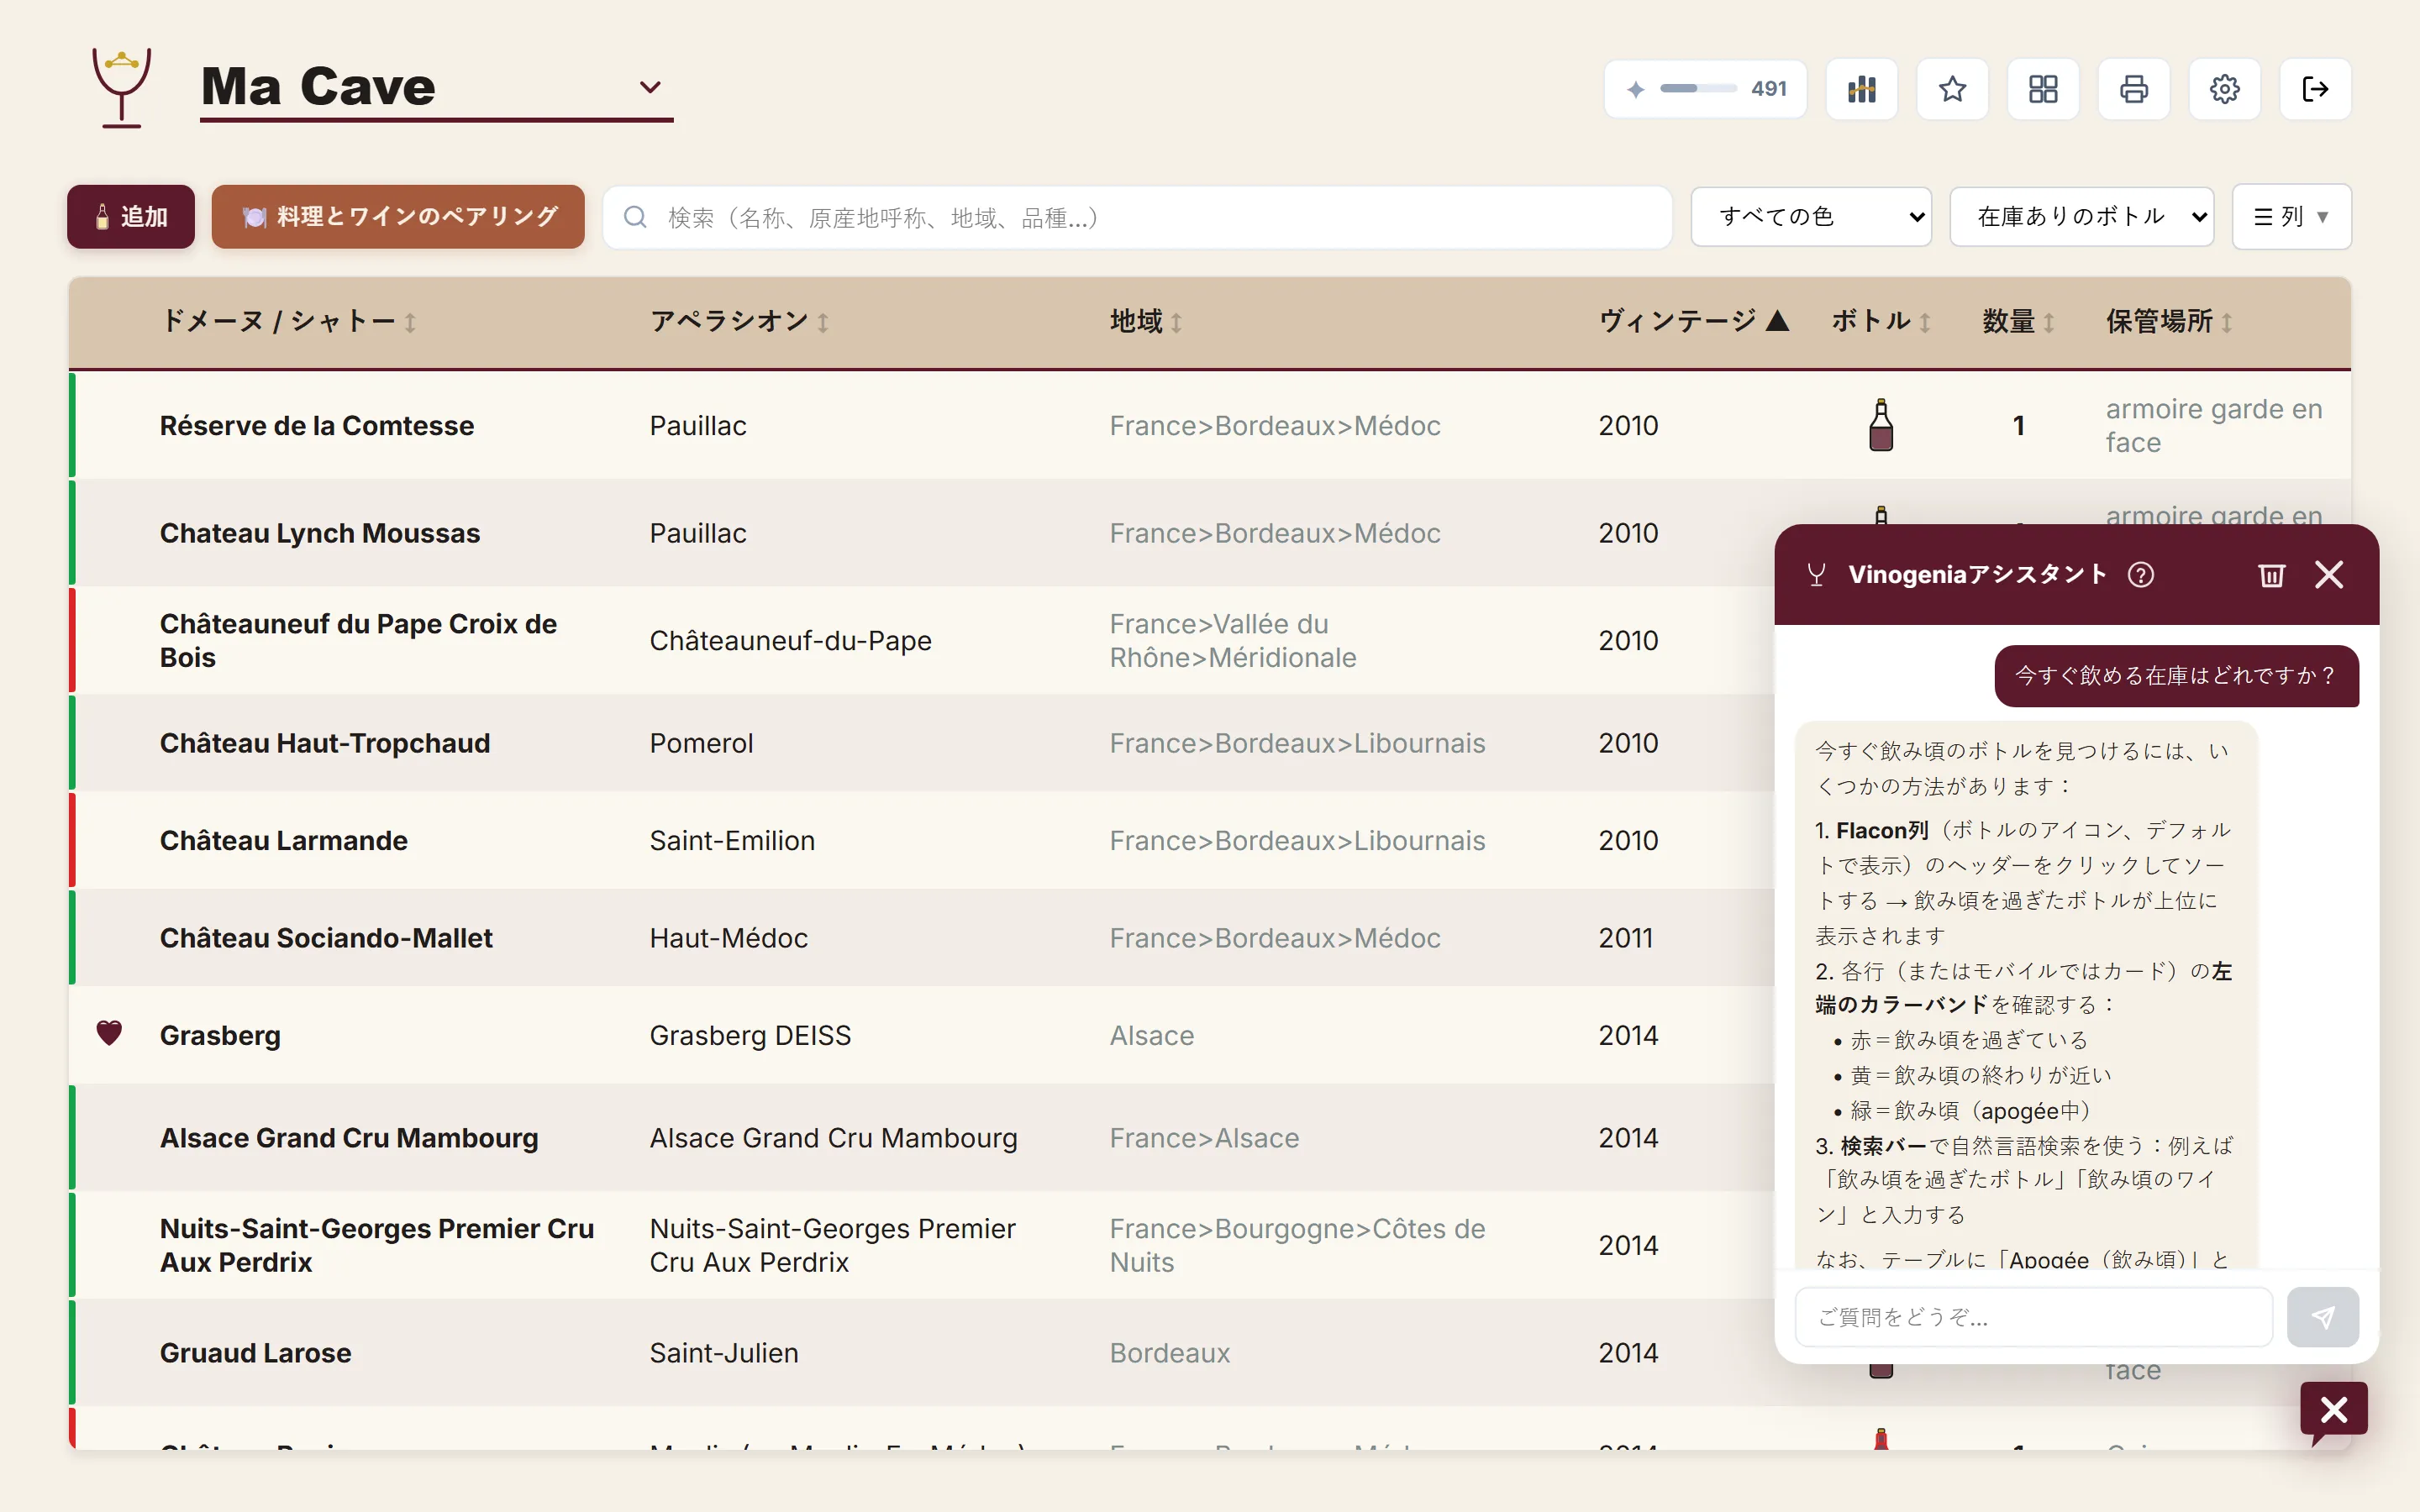Screen dimensions: 2420x1512
Task: Open the 在庫ありのボトル filter
Action: pyautogui.click(x=2082, y=216)
